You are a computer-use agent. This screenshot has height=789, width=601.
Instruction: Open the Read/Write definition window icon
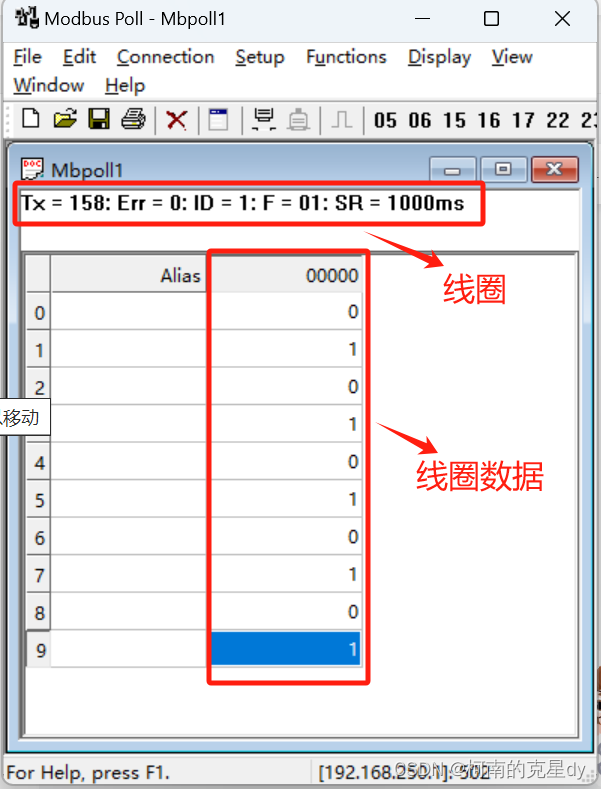[x=218, y=119]
